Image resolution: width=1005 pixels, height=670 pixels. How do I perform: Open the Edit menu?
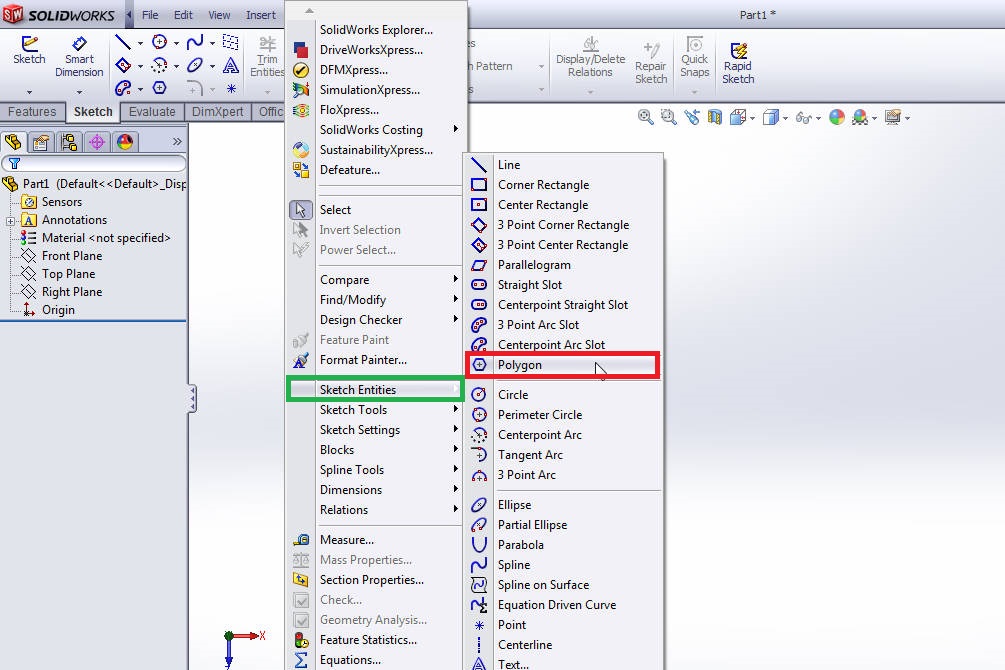point(183,15)
